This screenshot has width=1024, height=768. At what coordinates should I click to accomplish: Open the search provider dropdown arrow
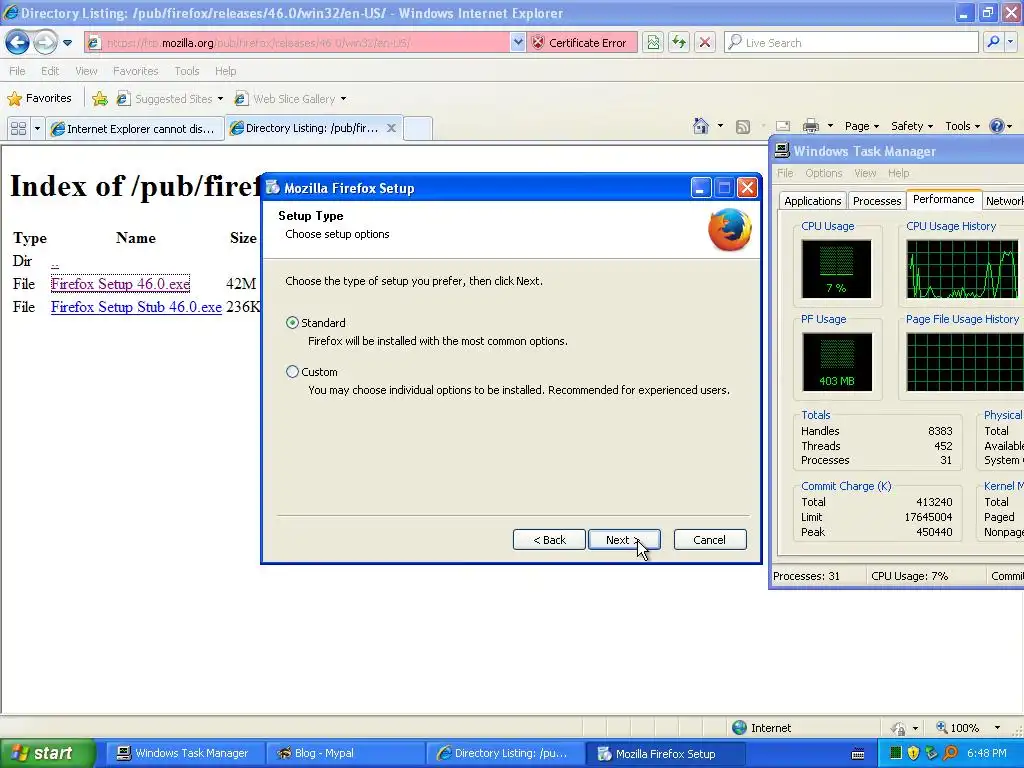click(x=1011, y=42)
